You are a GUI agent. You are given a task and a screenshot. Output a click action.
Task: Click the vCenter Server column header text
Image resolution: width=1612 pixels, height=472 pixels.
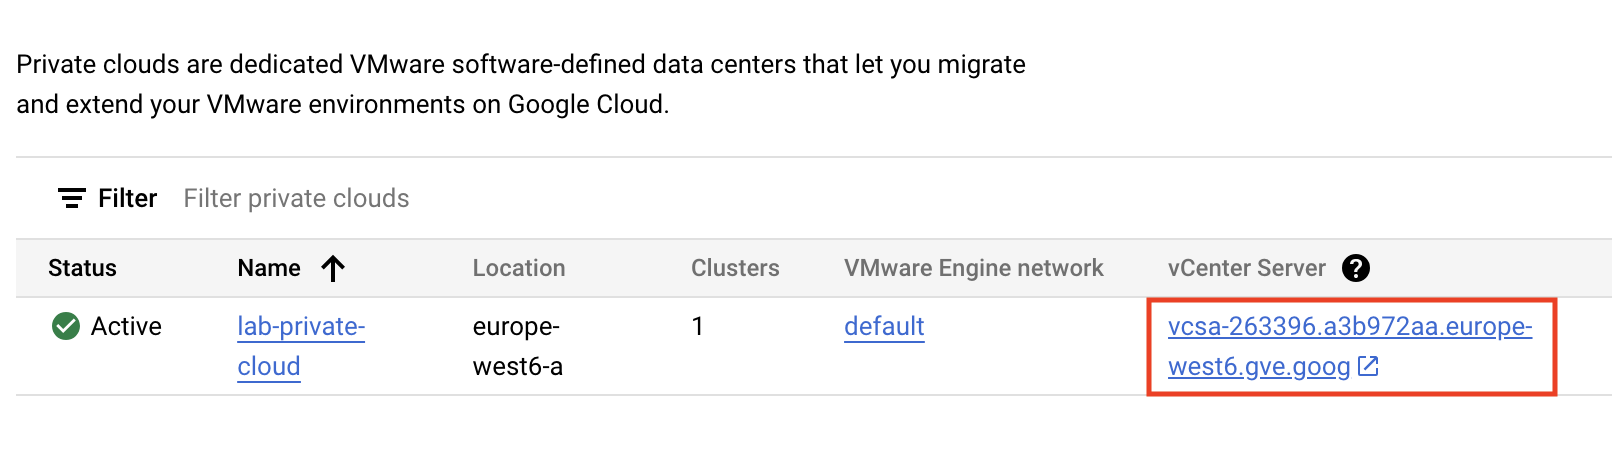tap(1247, 268)
